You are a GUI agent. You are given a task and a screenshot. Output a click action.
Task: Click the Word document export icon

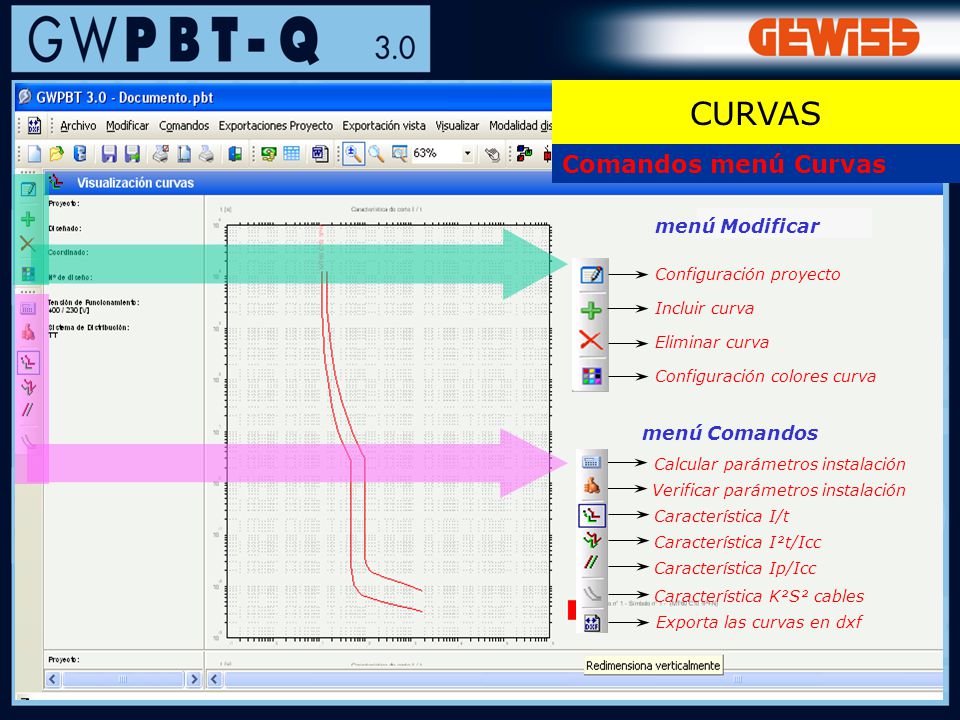coord(320,153)
